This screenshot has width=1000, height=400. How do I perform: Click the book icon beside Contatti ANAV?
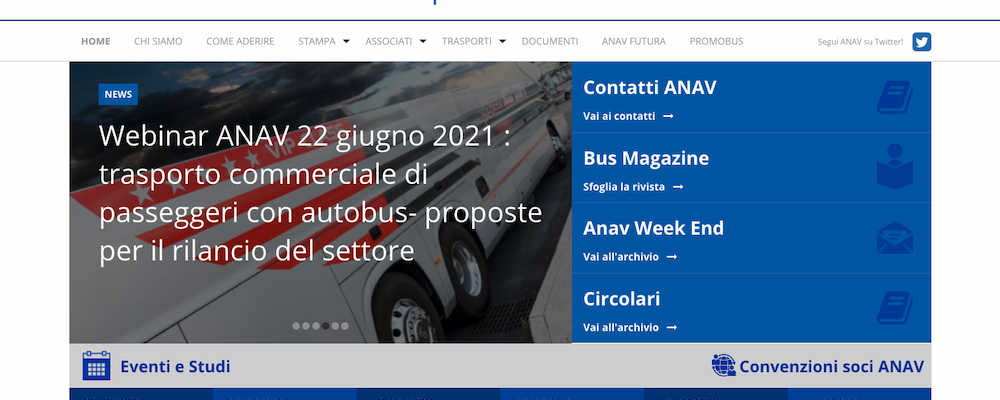click(x=895, y=98)
